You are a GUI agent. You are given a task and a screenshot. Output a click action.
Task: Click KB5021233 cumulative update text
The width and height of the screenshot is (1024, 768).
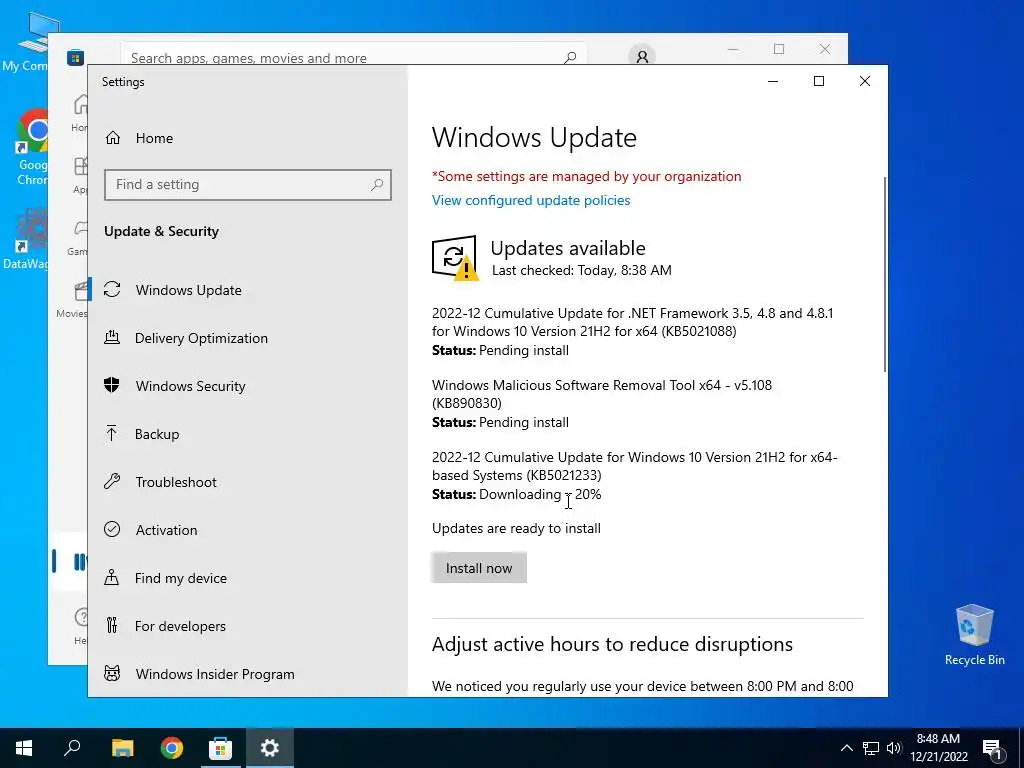pyautogui.click(x=634, y=466)
